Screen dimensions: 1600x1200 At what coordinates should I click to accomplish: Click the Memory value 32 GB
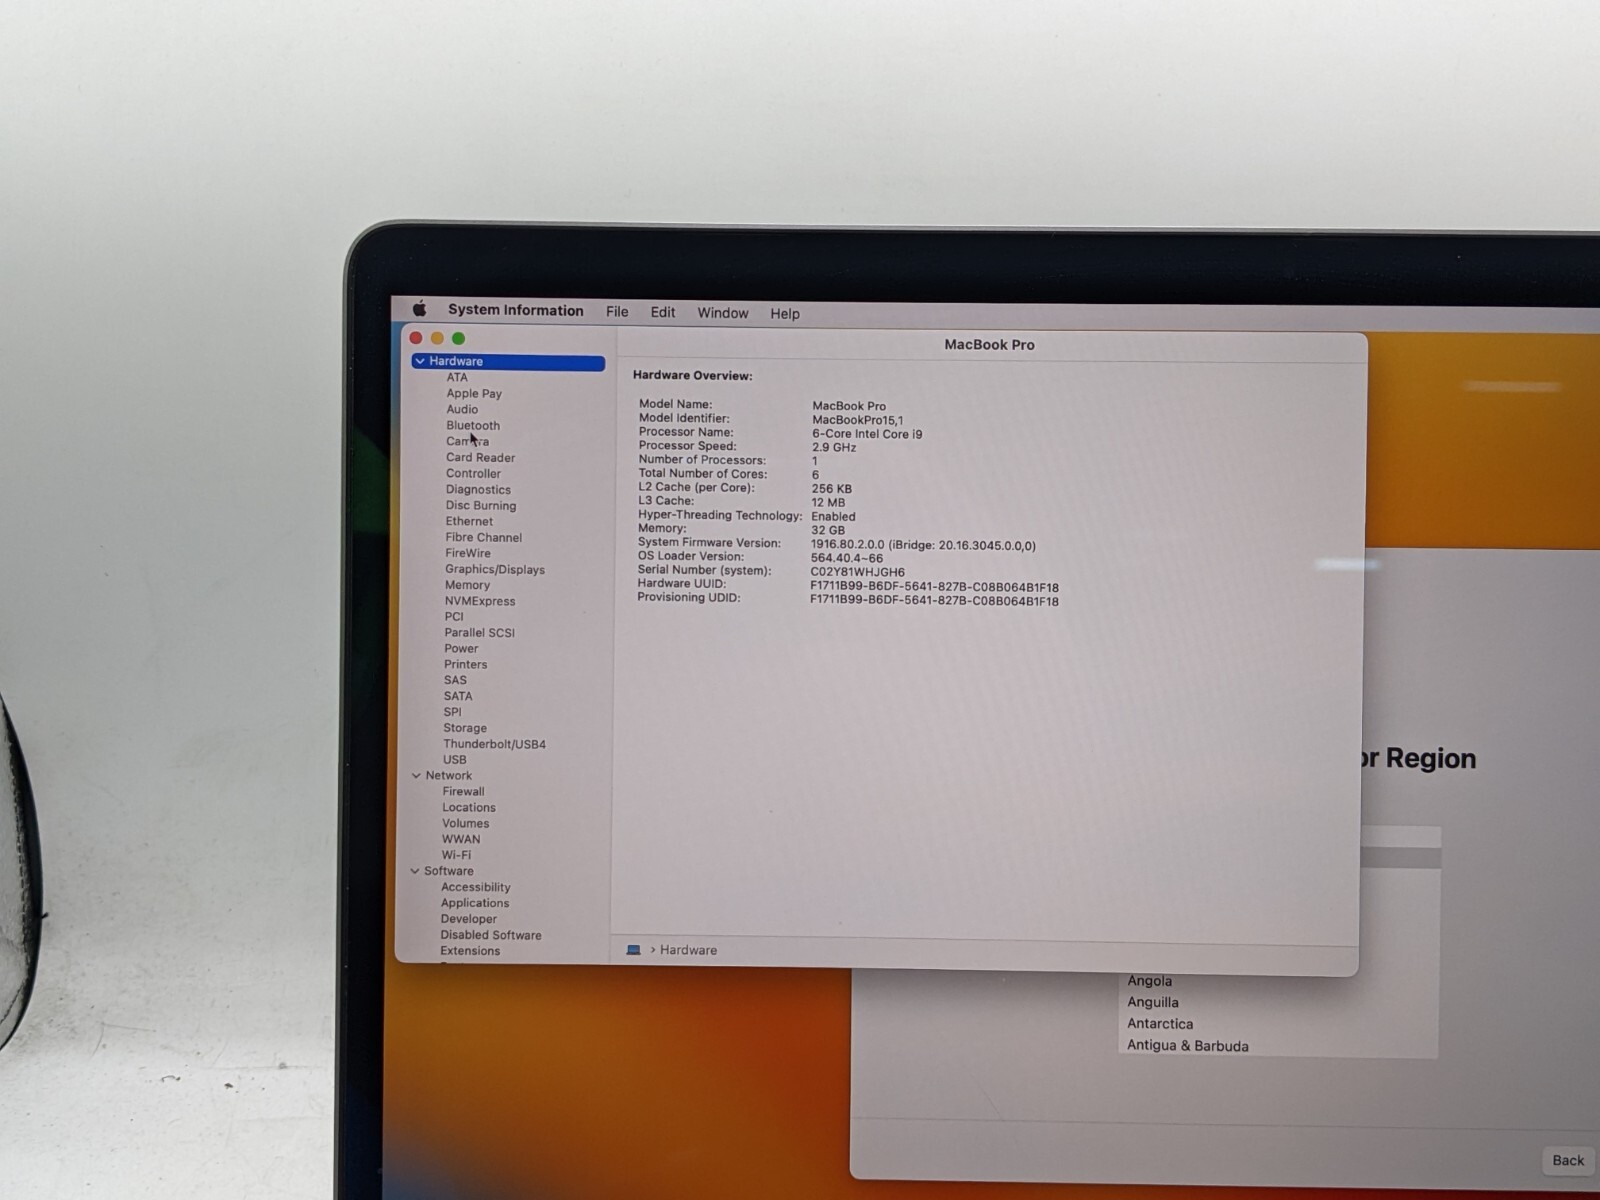point(828,530)
